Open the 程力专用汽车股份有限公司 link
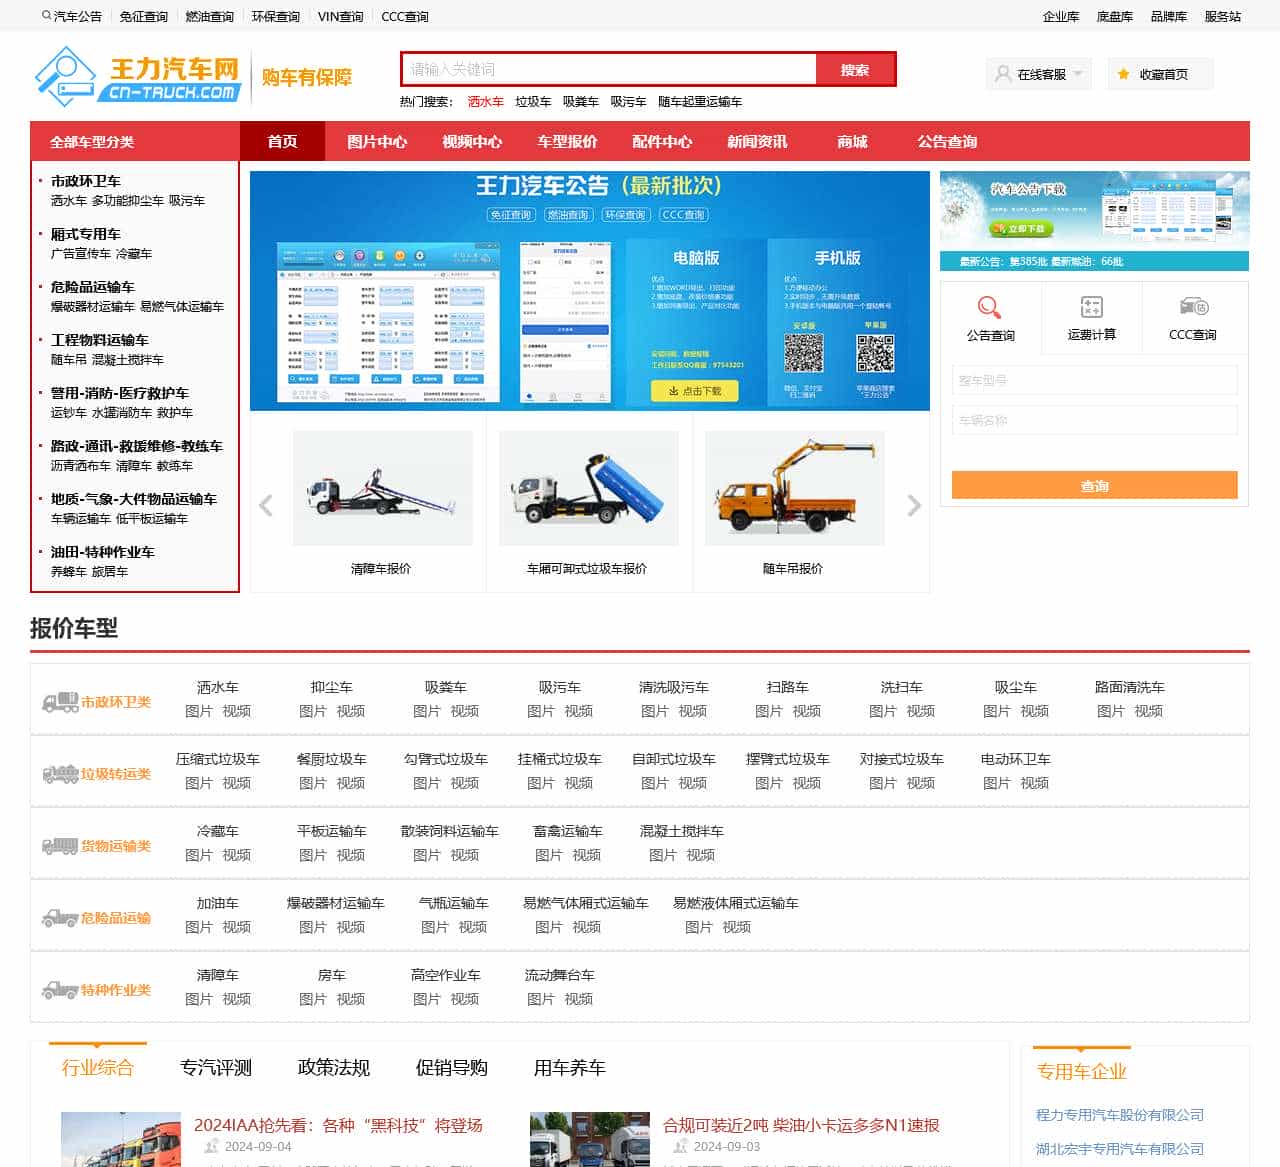Viewport: 1280px width, 1167px height. [1120, 1114]
